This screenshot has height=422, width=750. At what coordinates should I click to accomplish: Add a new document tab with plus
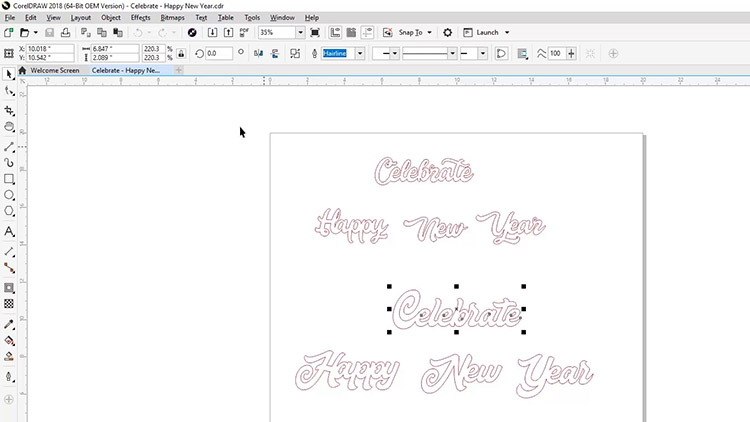(179, 71)
